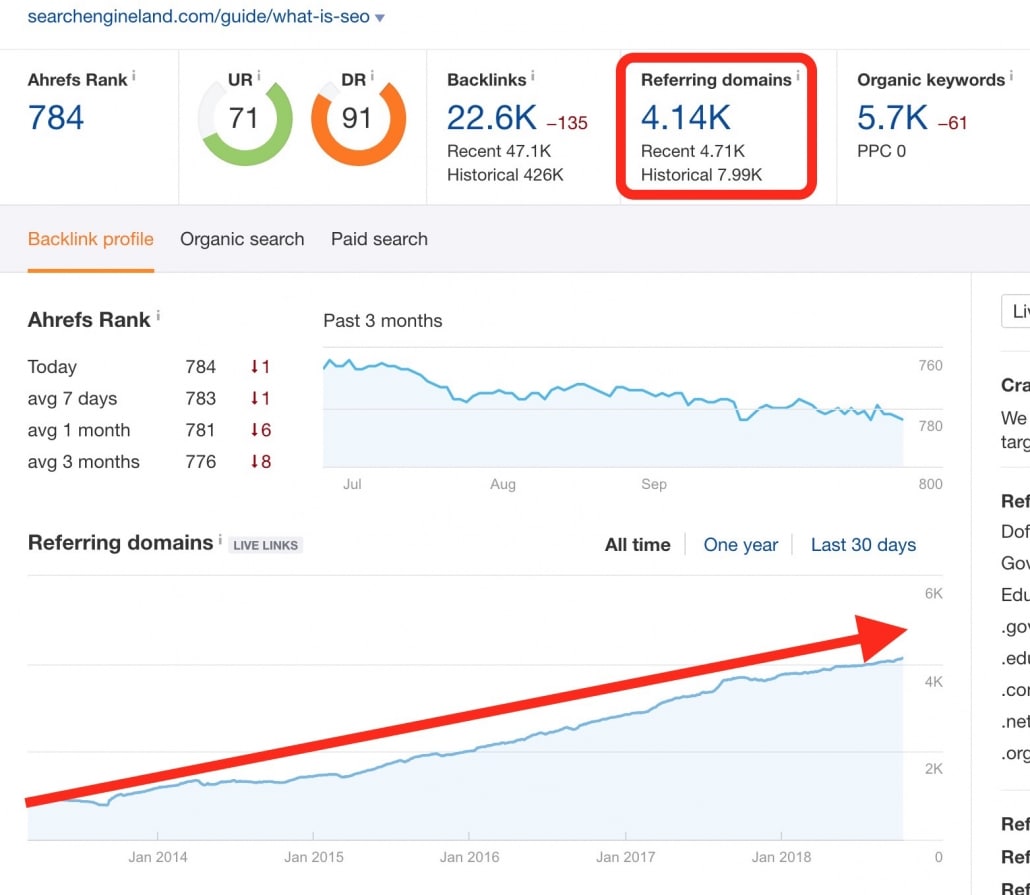Click the UR 71 green gauge
Screen dimensions: 1030x895
pyautogui.click(x=245, y=120)
